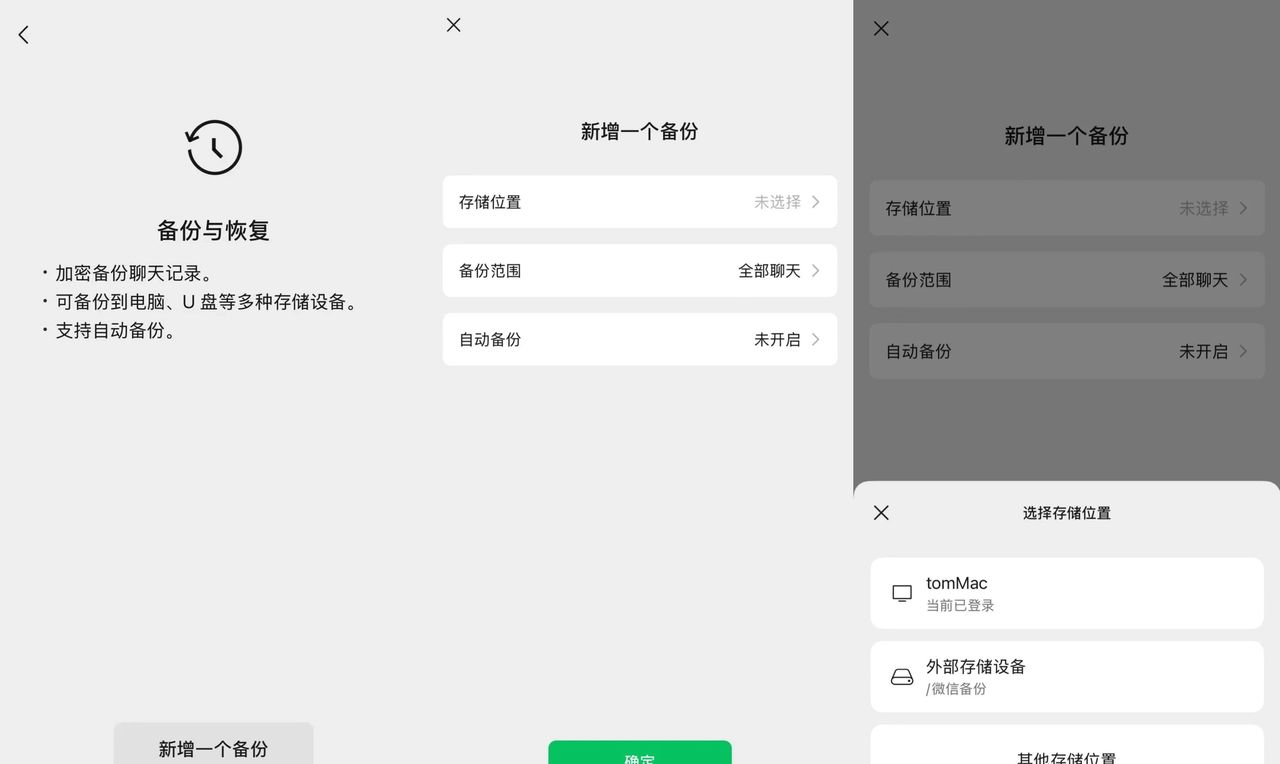
Task: Dismiss the 选择存储位置 sheet
Action: (880, 512)
